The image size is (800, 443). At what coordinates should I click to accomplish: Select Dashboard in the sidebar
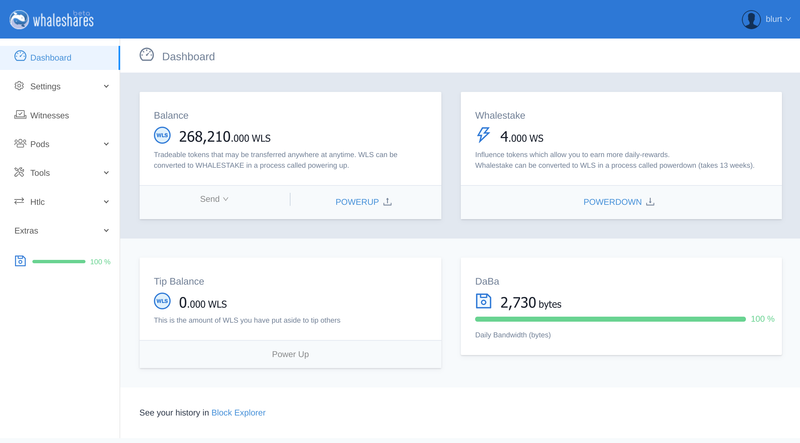point(50,58)
